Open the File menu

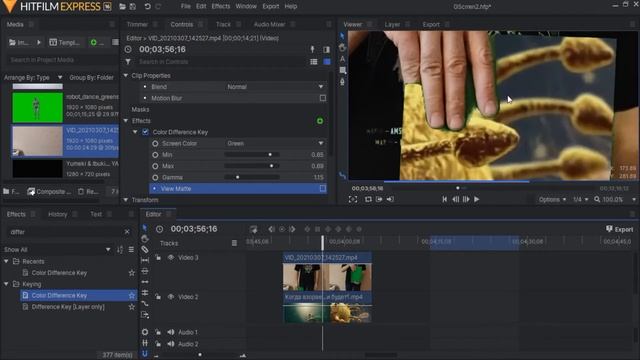tap(185, 7)
